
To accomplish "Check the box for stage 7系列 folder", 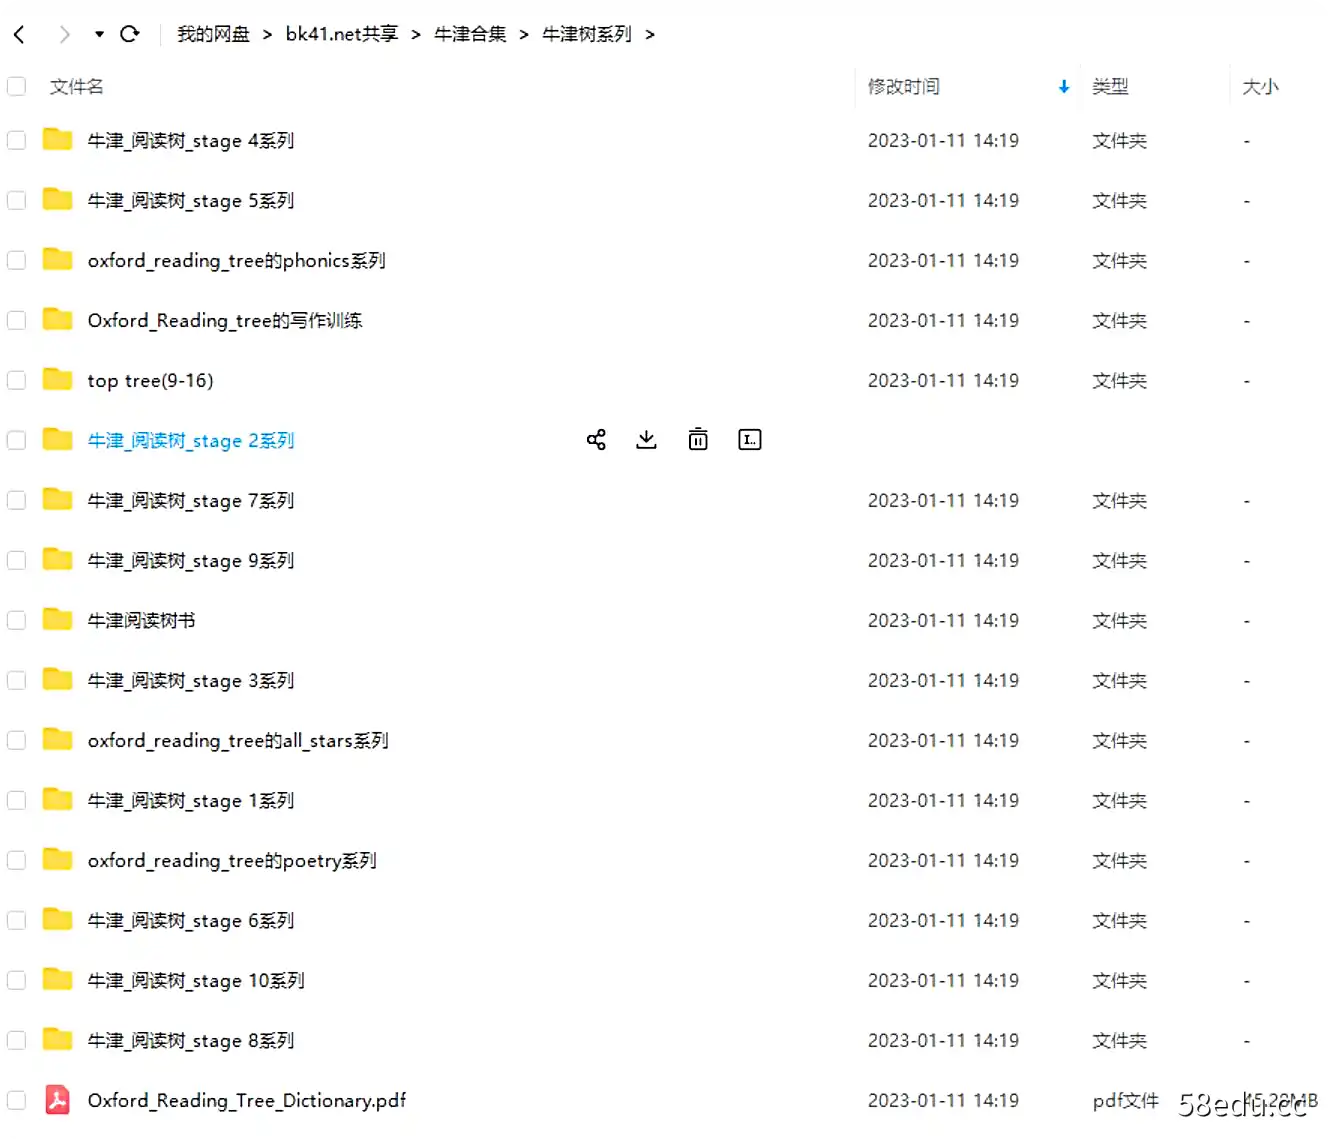I will tap(17, 500).
